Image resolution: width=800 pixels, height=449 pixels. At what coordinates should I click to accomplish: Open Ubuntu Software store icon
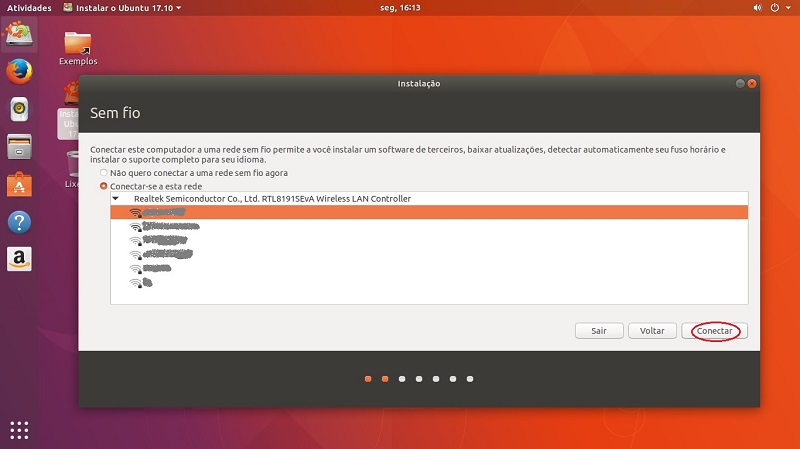19,184
